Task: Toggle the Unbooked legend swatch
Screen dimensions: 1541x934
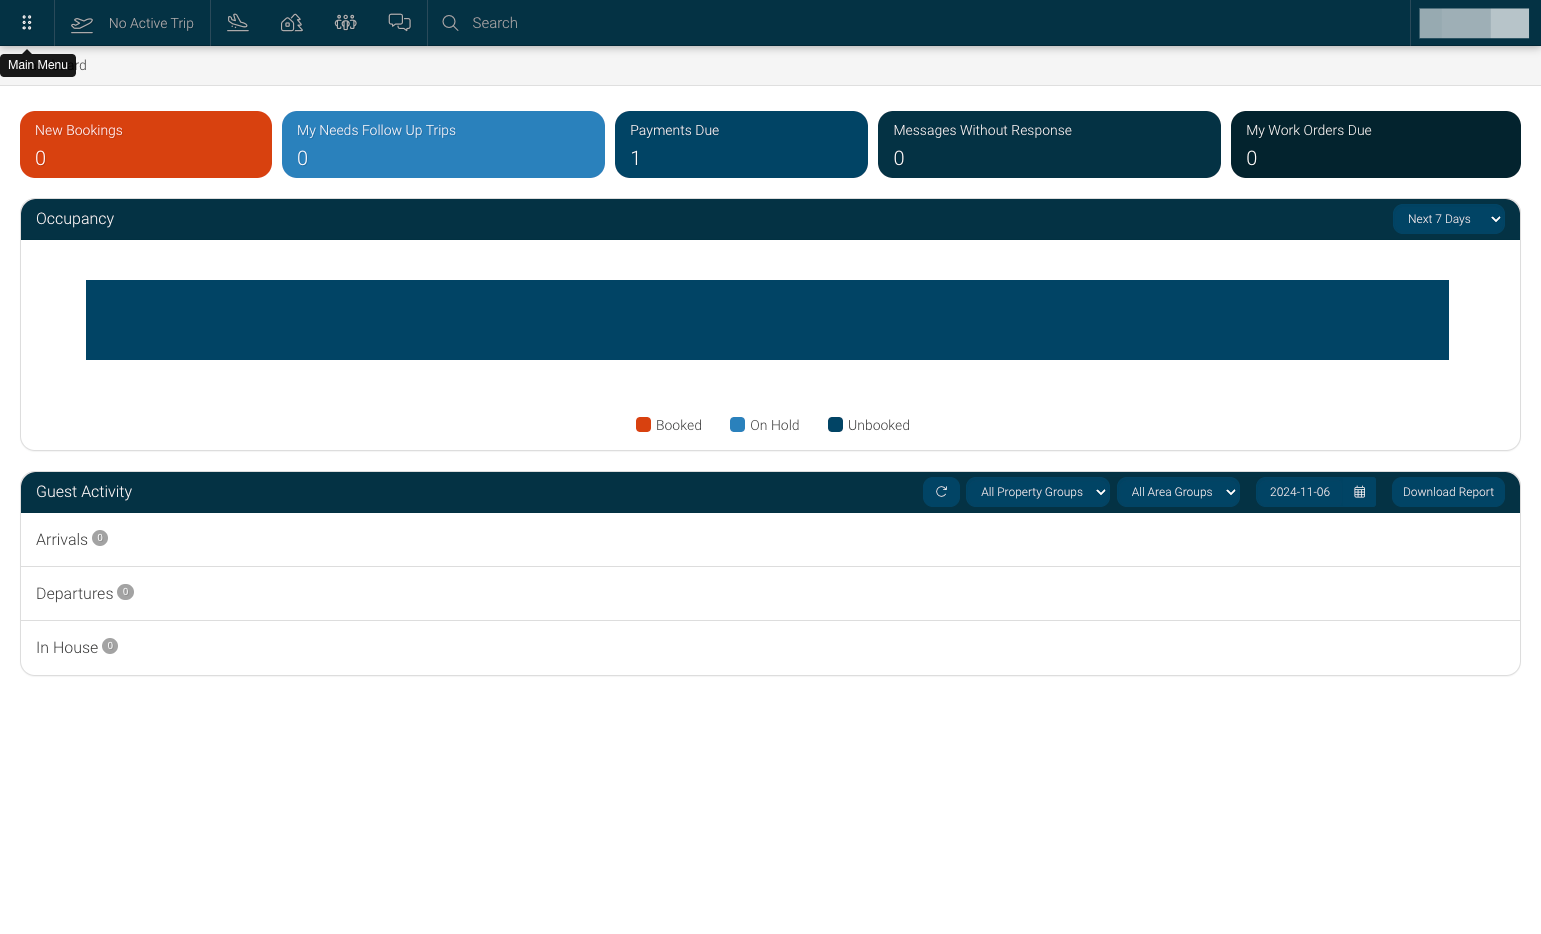Action: point(835,425)
